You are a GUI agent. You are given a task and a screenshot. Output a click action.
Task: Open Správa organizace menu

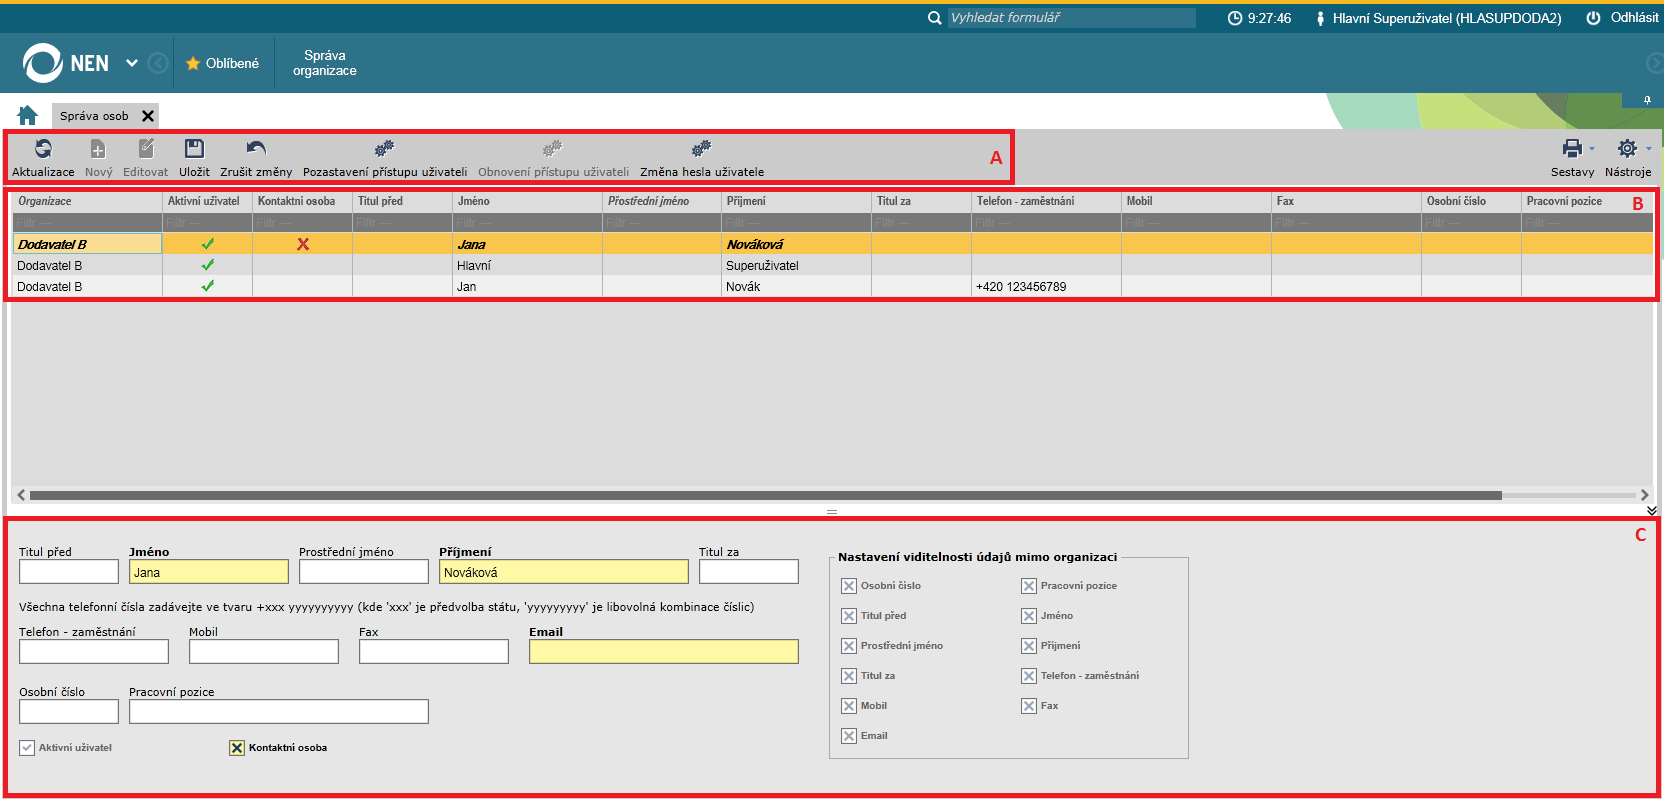(x=324, y=63)
